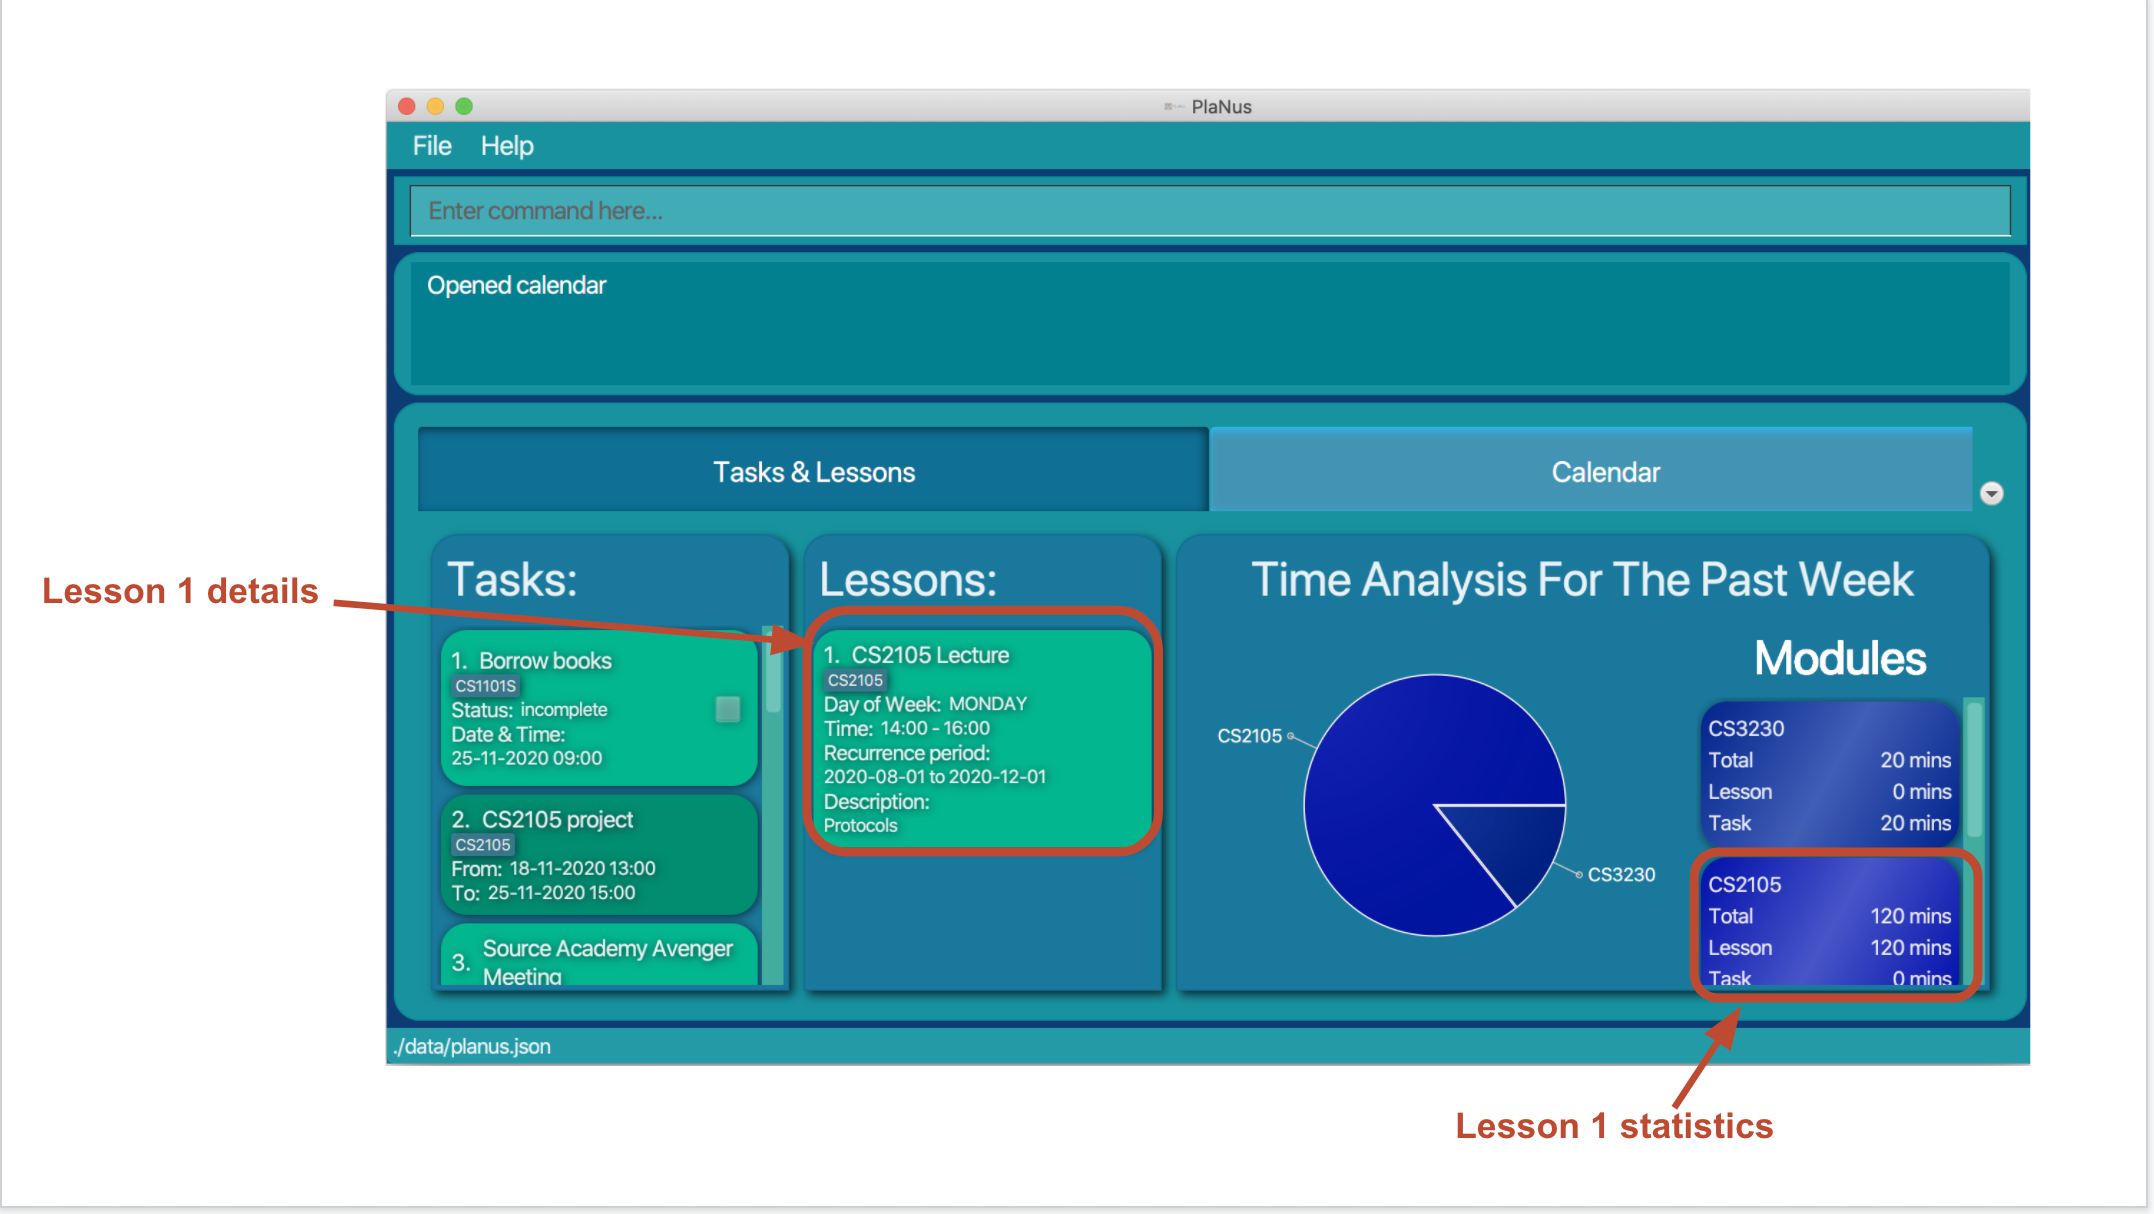Click the 'Protocols' description text
Screen dimensions: 2154x1214
pyautogui.click(x=860, y=826)
